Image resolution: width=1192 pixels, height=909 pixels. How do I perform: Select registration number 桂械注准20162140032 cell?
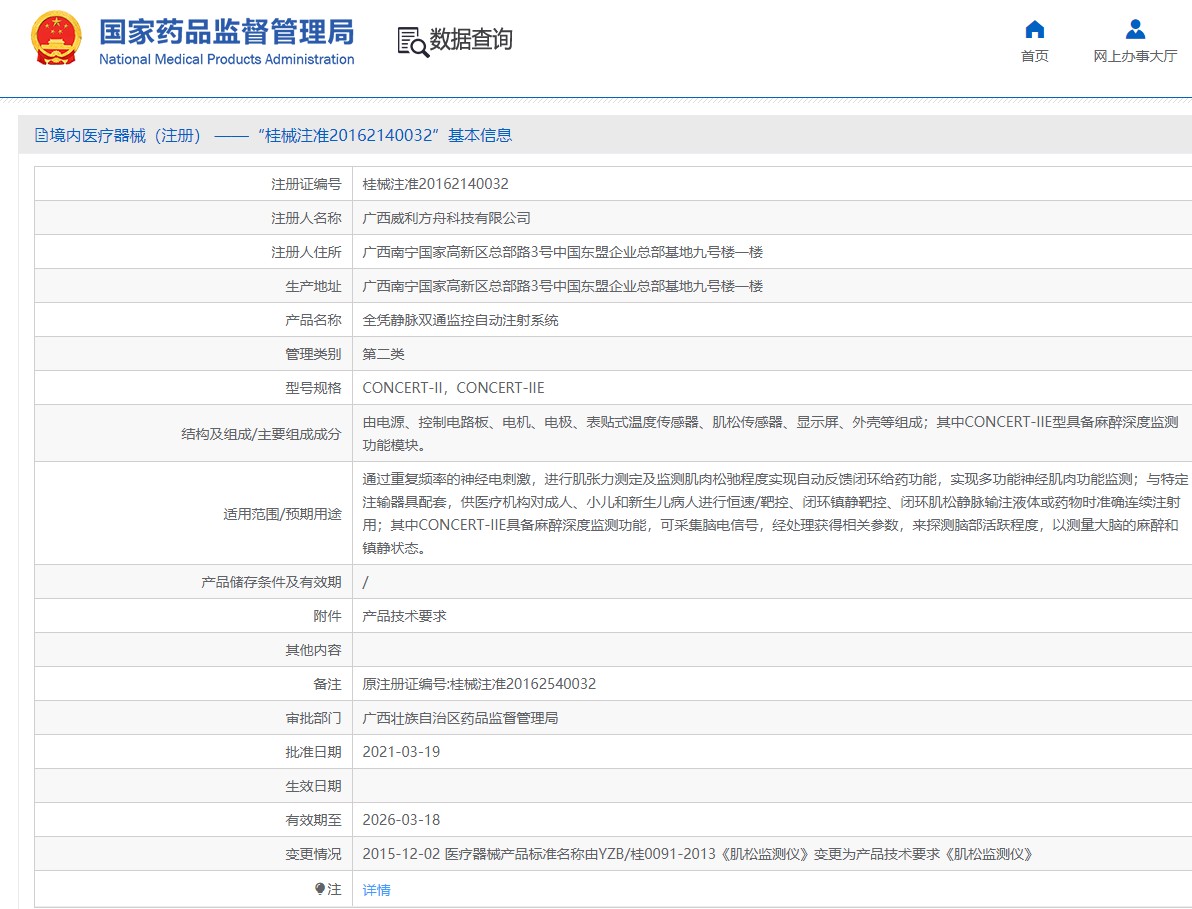[436, 184]
